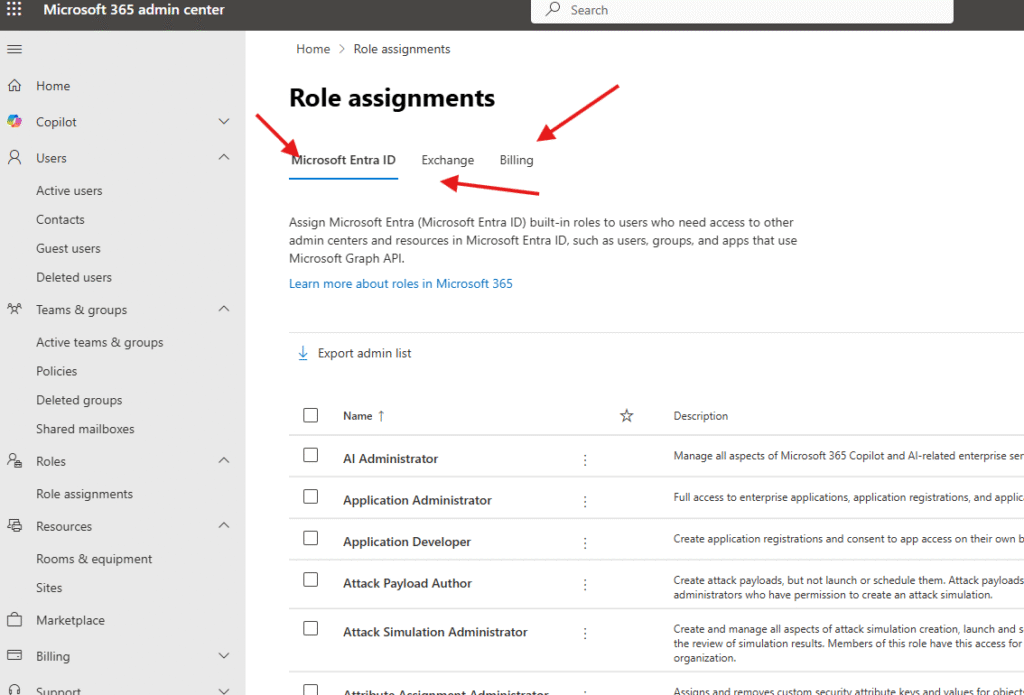
Task: Collapse the Teams & groups chevron
Action: point(224,310)
